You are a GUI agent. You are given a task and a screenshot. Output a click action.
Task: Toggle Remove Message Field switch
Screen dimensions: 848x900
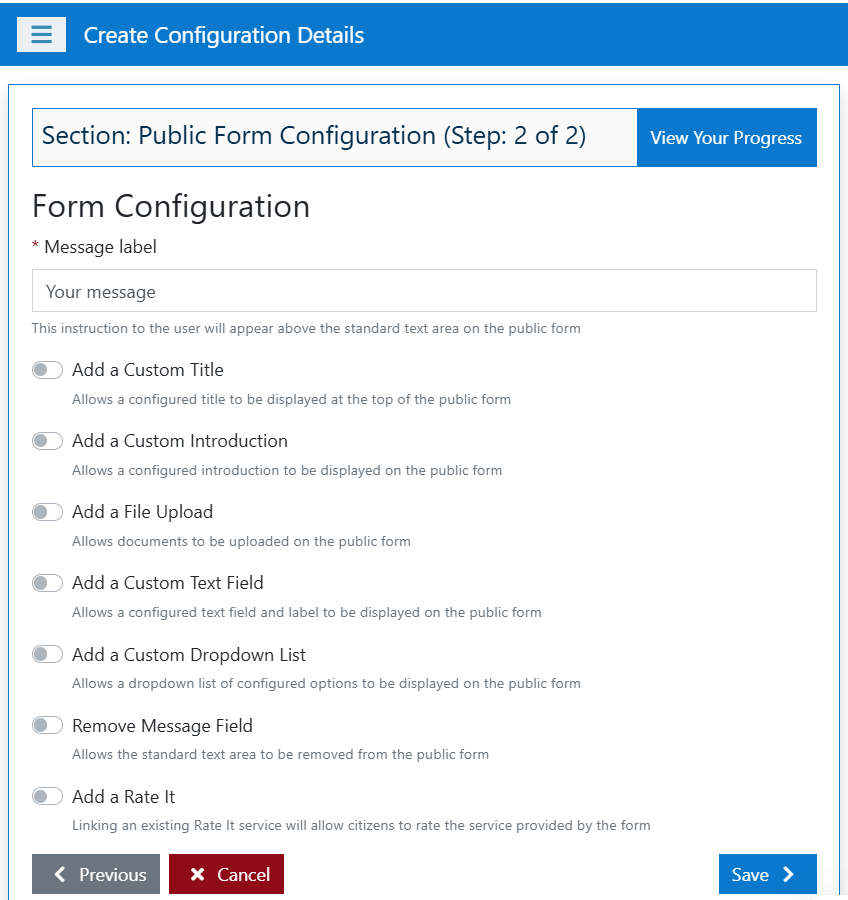pyautogui.click(x=48, y=726)
